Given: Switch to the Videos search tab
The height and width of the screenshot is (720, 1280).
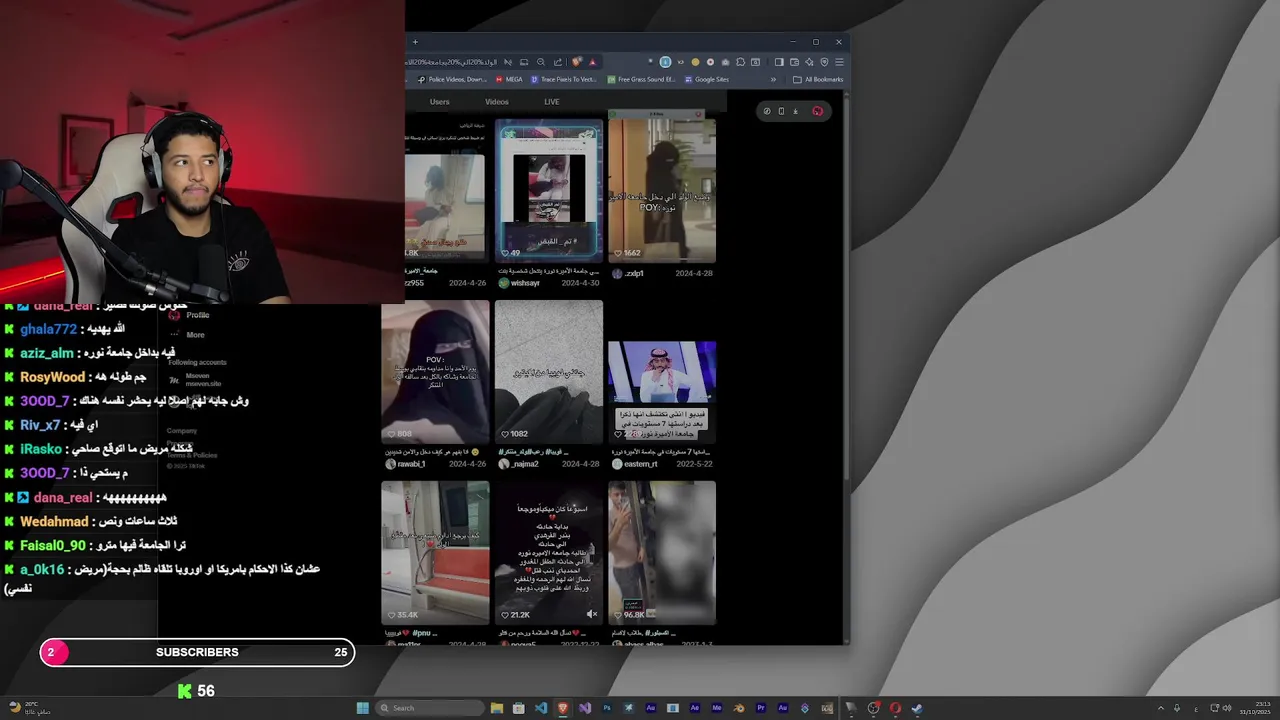Looking at the screenshot, I should coord(497,102).
